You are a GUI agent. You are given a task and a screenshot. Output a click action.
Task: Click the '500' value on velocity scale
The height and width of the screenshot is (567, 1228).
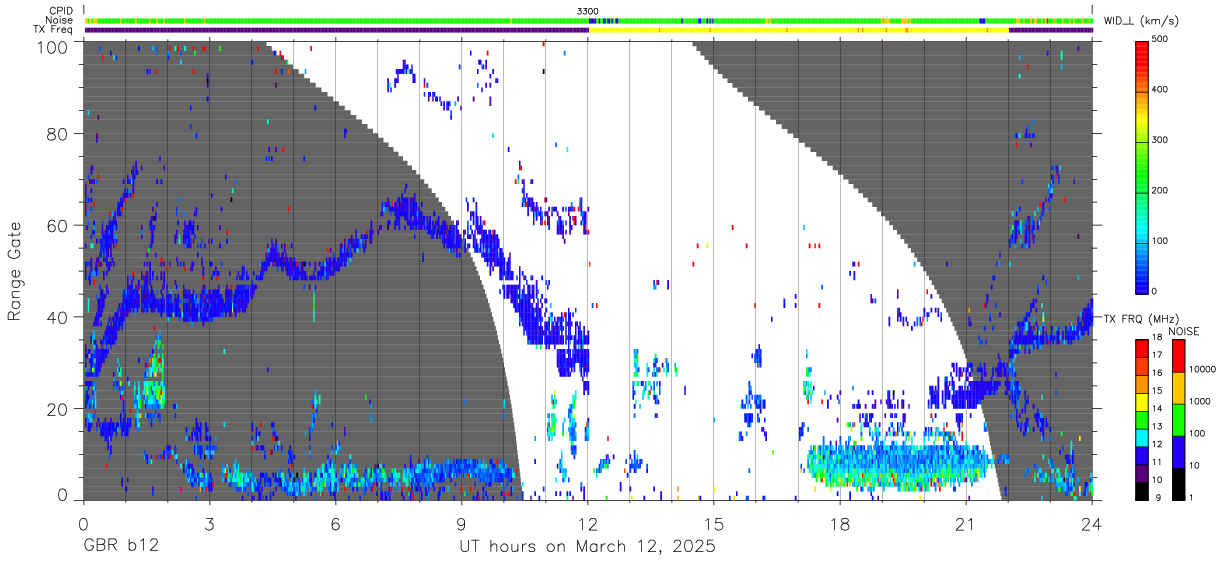point(1161,40)
